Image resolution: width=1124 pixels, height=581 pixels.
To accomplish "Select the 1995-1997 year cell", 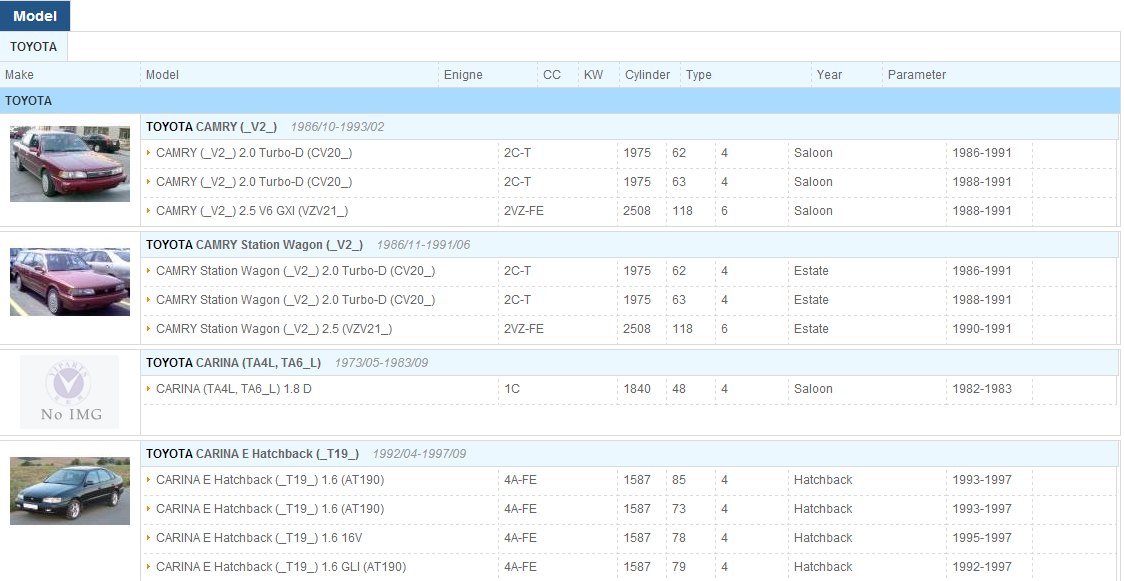I will 982,538.
